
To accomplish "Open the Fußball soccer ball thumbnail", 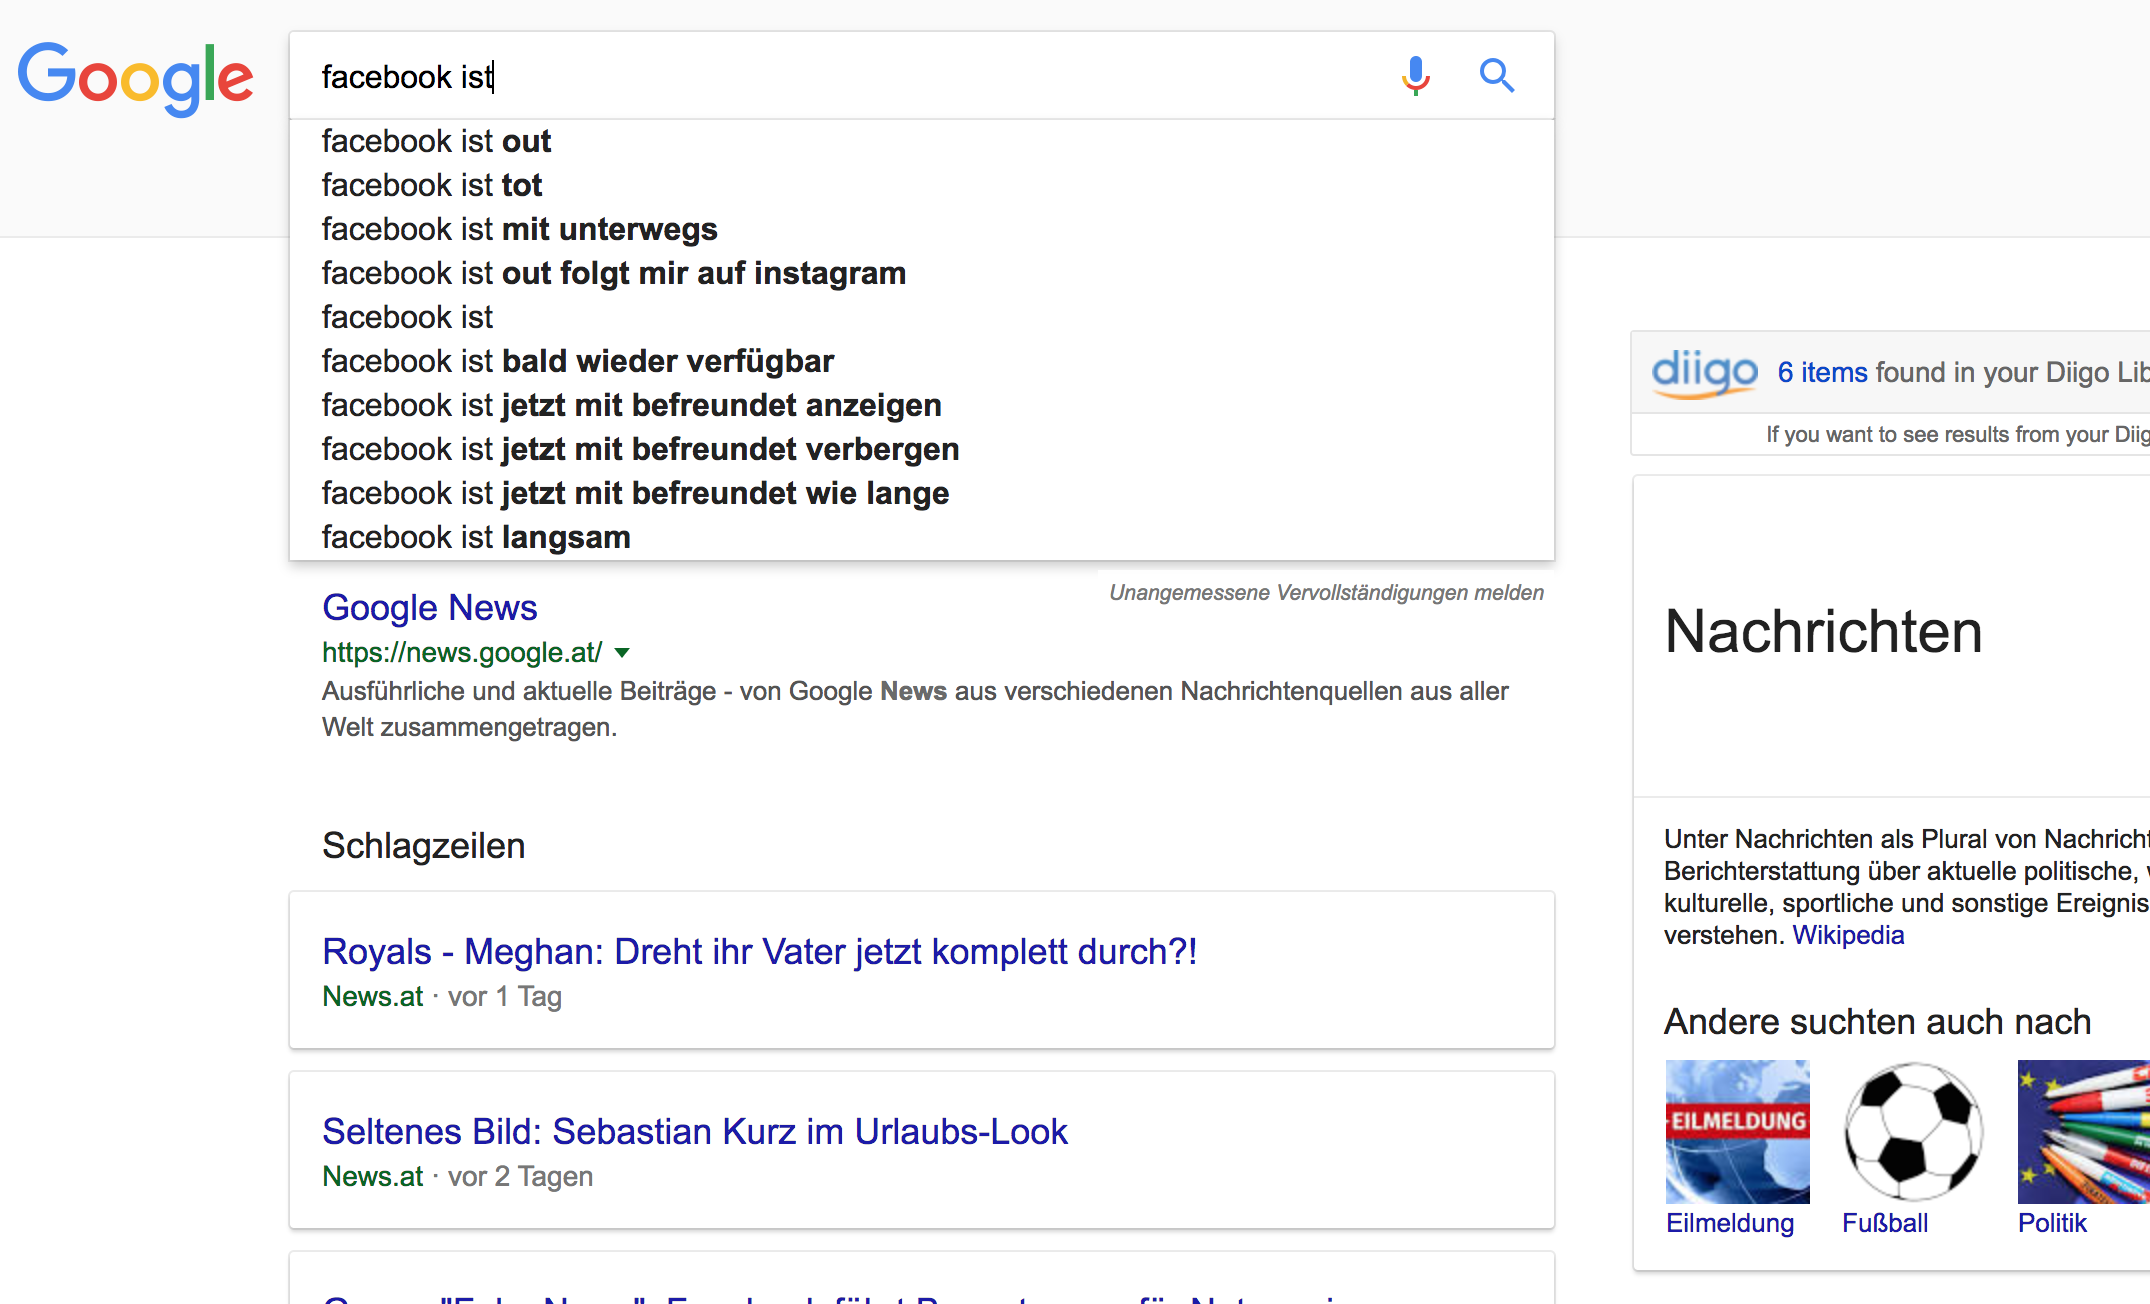I will click(x=1913, y=1131).
